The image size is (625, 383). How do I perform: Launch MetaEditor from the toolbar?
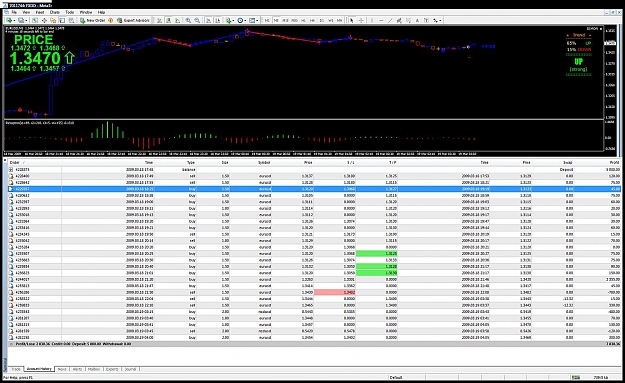(110, 20)
